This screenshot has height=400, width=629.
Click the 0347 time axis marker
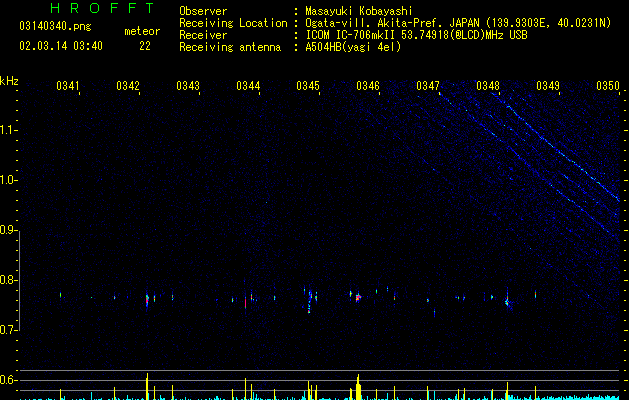click(428, 86)
